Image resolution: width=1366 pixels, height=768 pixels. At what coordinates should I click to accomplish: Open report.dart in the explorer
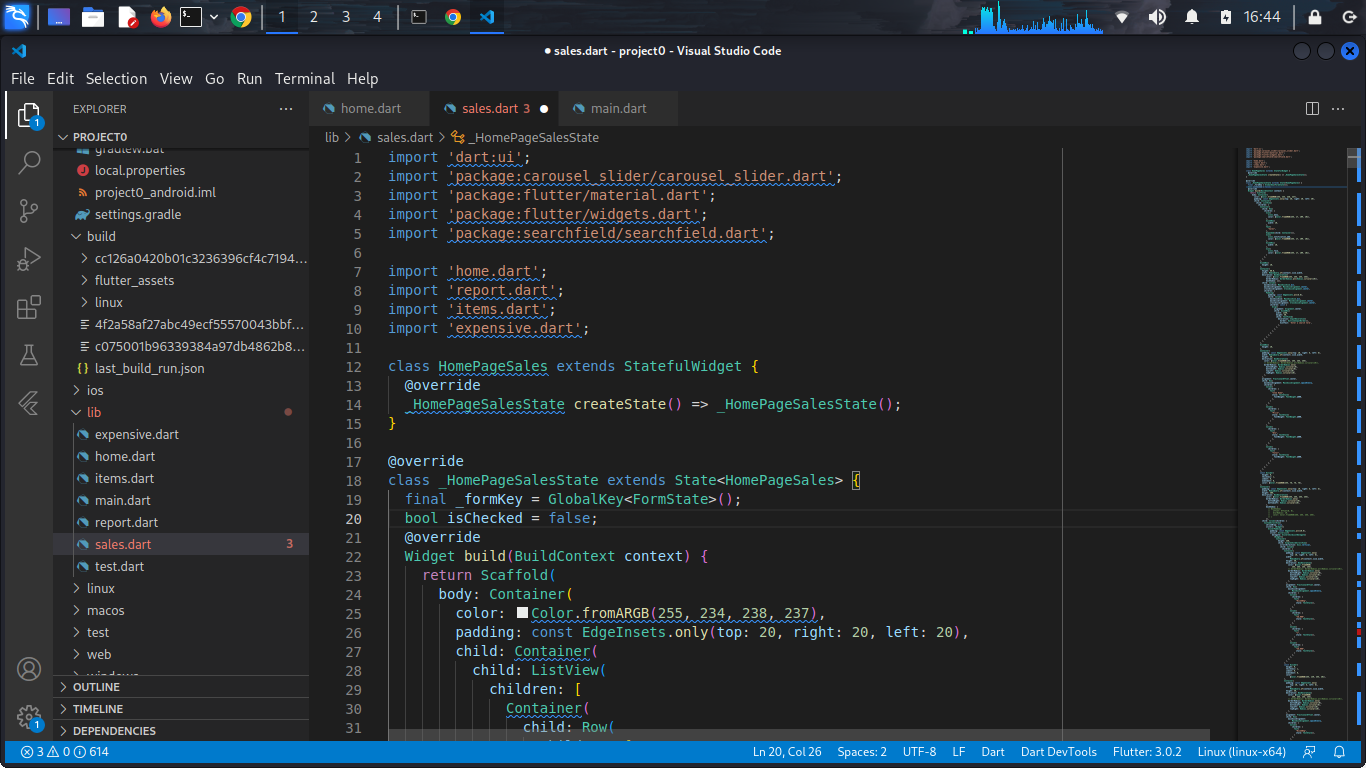181,523
